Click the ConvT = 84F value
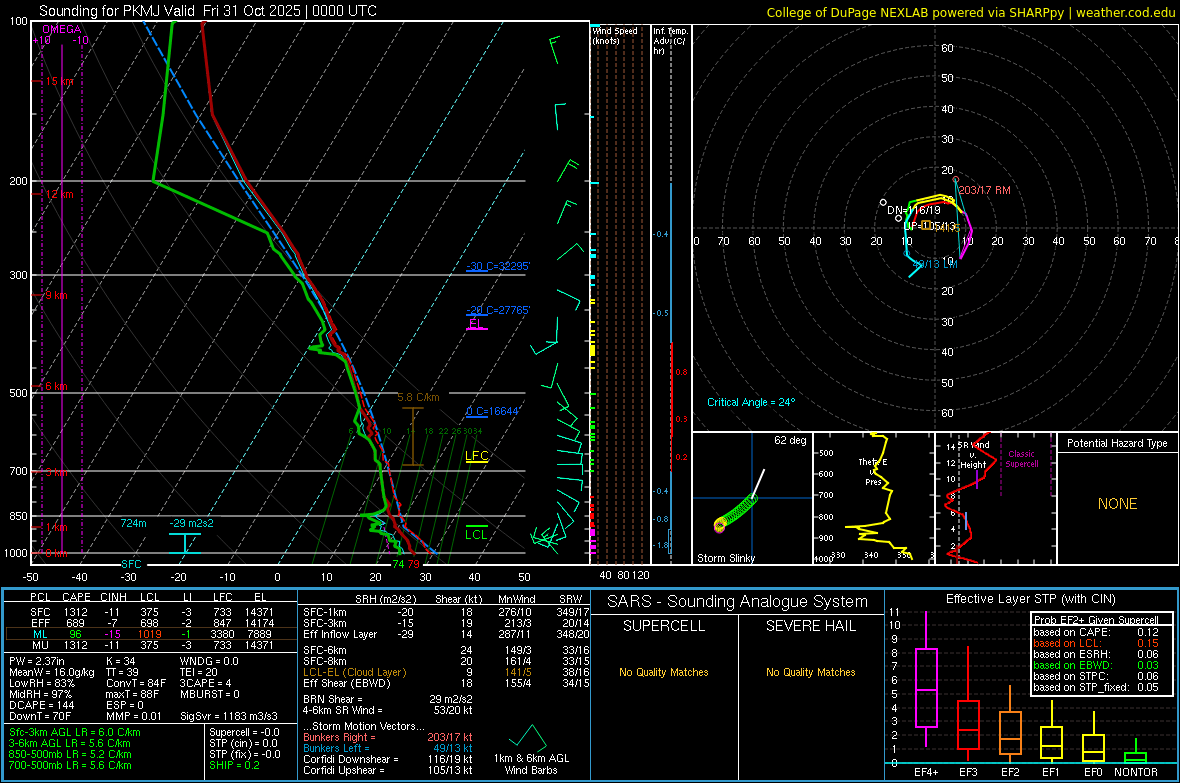The height and width of the screenshot is (783, 1180). click(x=135, y=683)
